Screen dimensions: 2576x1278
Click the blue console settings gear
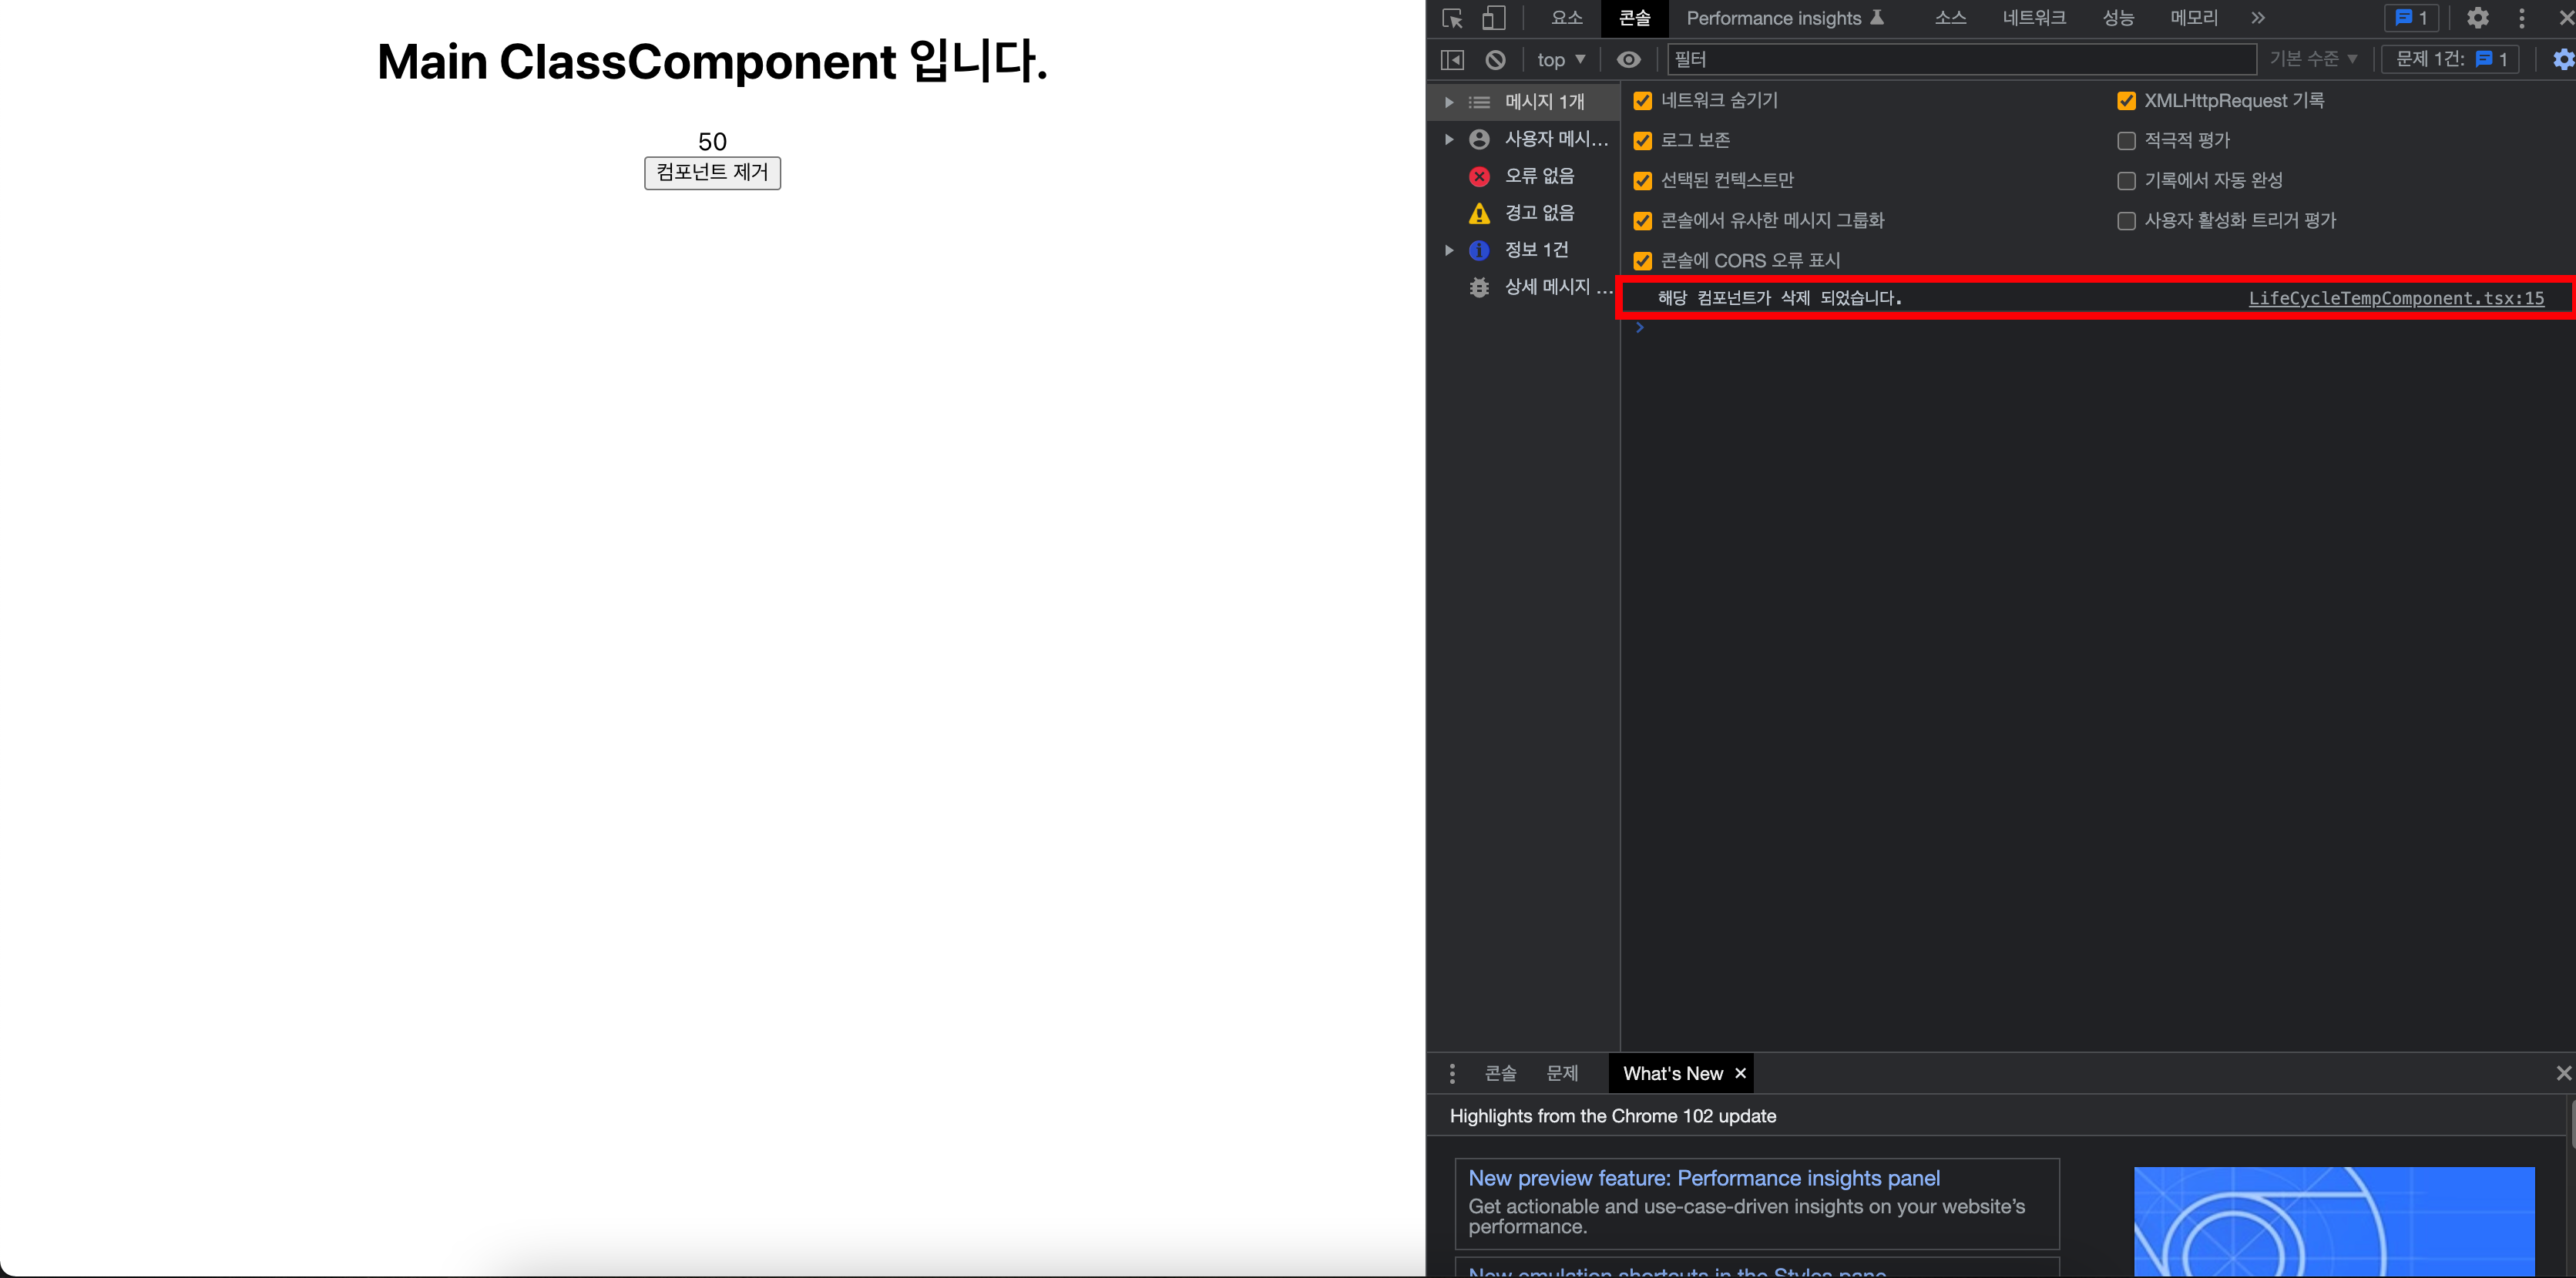click(x=2562, y=60)
